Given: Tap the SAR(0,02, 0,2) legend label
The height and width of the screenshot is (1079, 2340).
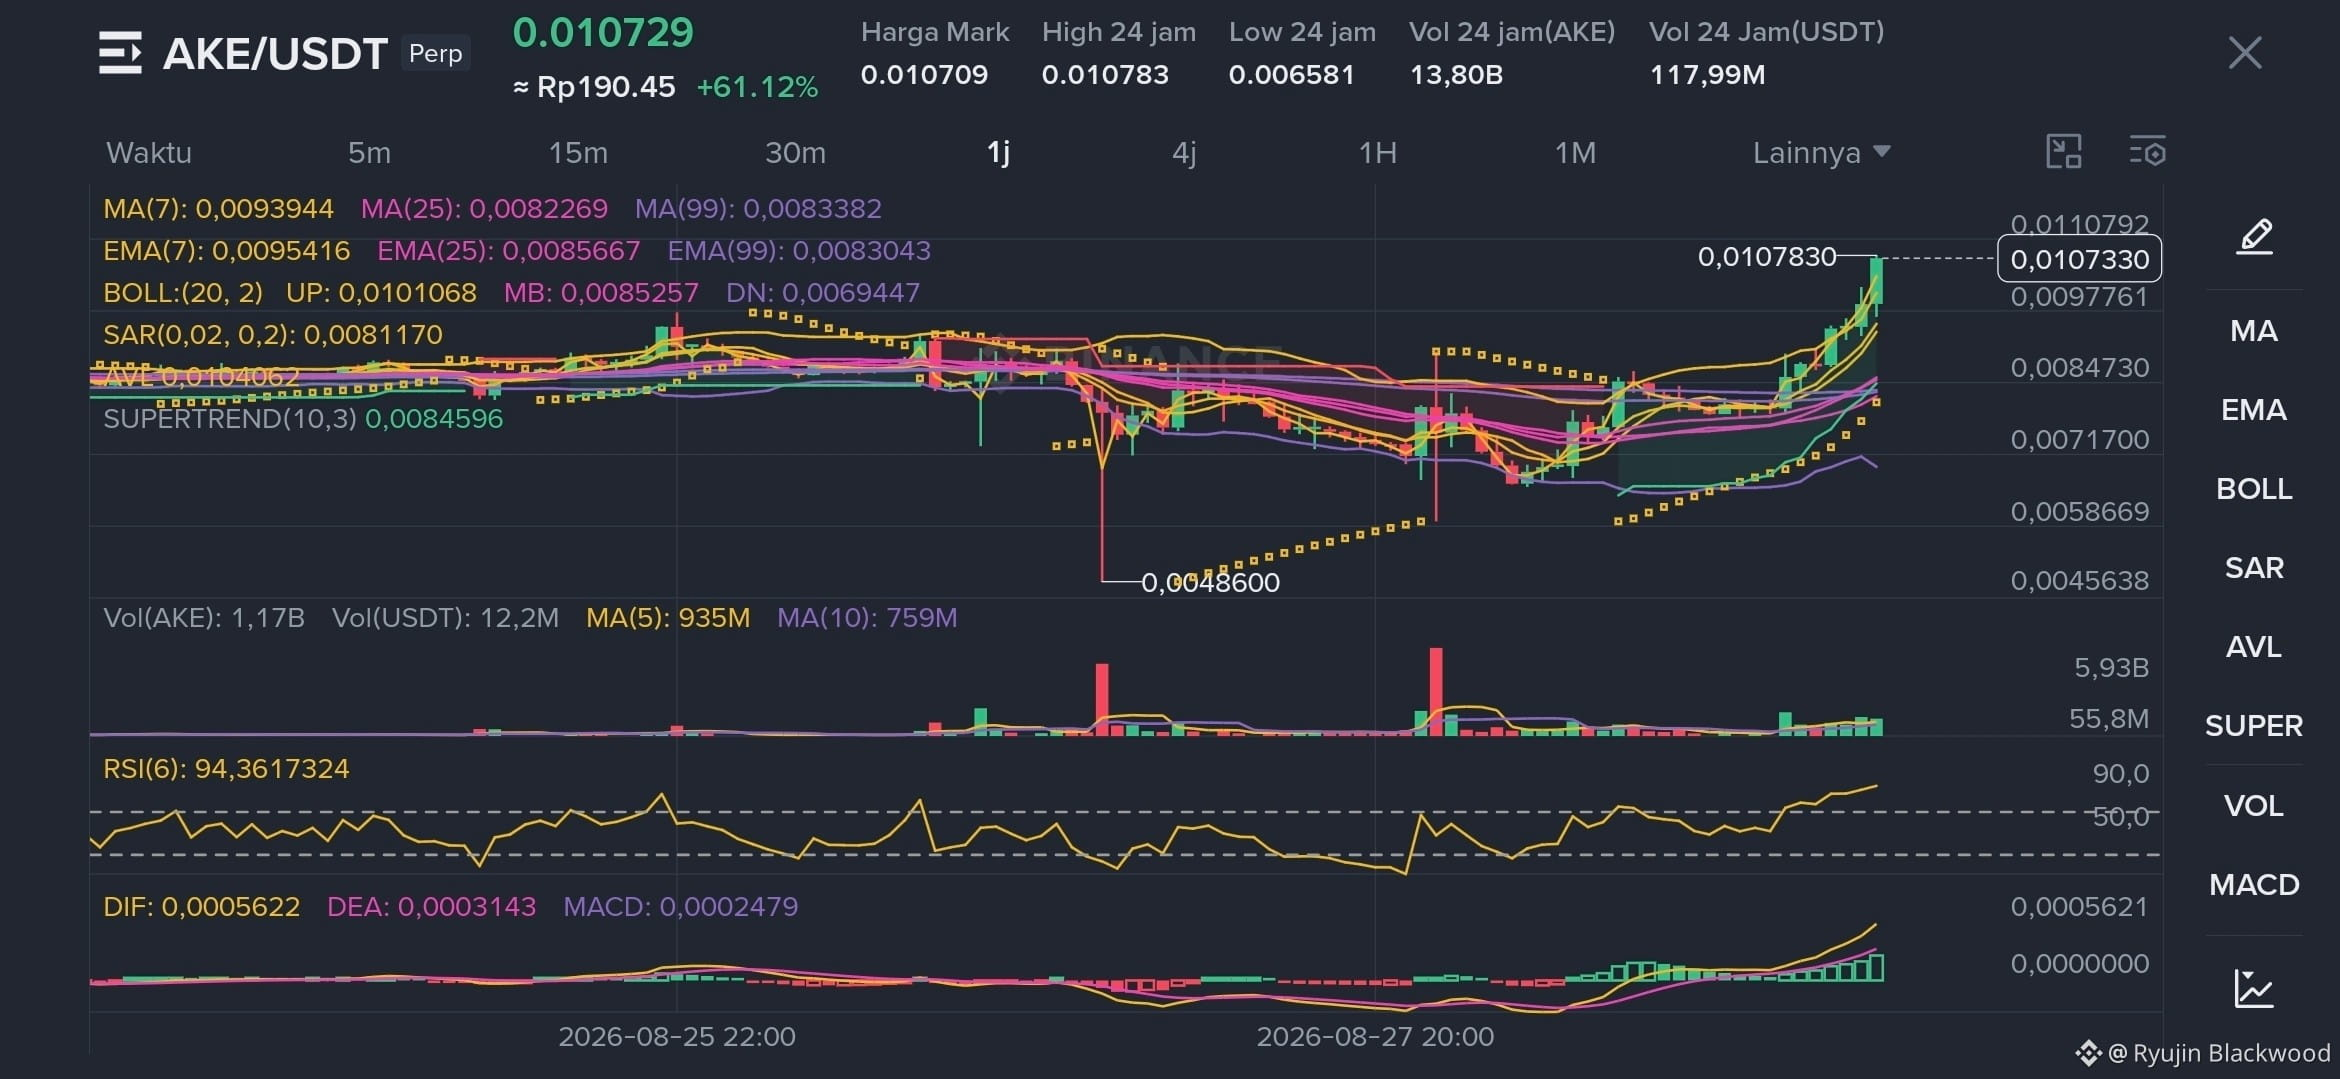Looking at the screenshot, I should [273, 335].
